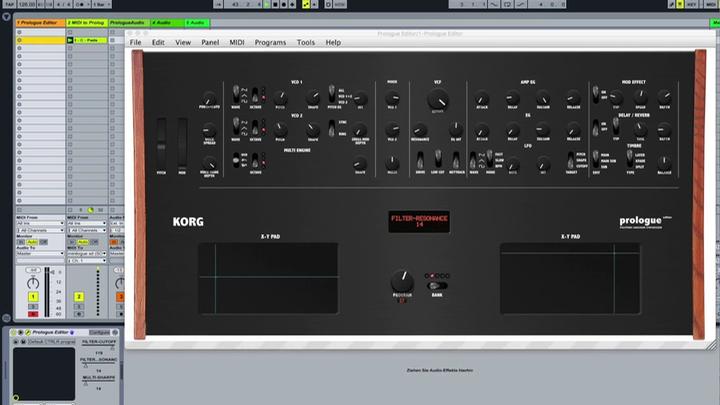This screenshot has height=405, width=720.
Task: Click the Mixer Multi level knob
Action: pos(392,163)
